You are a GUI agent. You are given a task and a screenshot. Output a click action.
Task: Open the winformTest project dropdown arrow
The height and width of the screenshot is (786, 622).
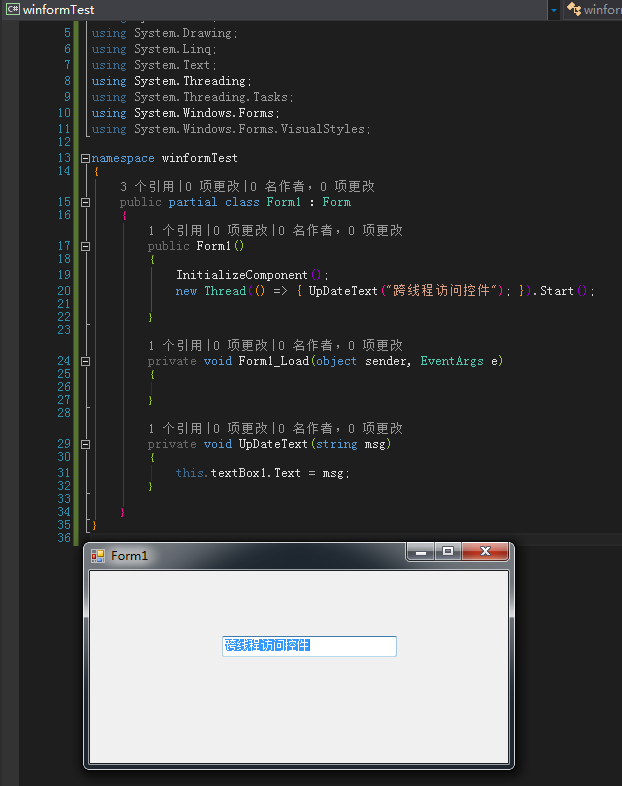[x=554, y=10]
